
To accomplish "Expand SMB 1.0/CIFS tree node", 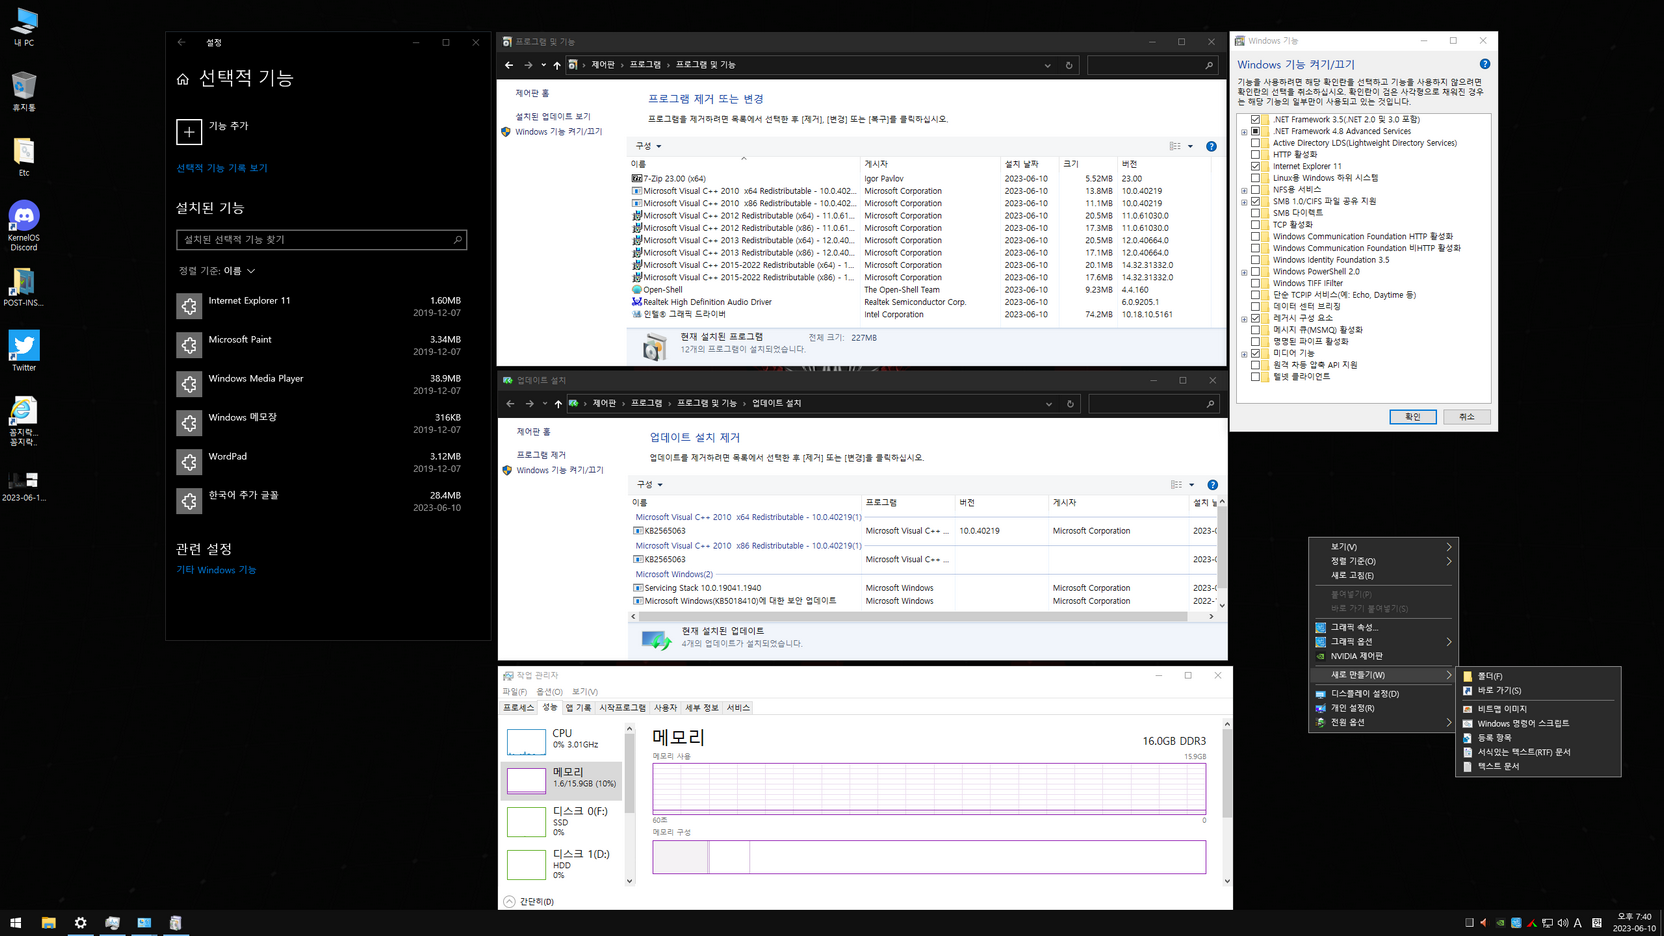I will 1245,201.
